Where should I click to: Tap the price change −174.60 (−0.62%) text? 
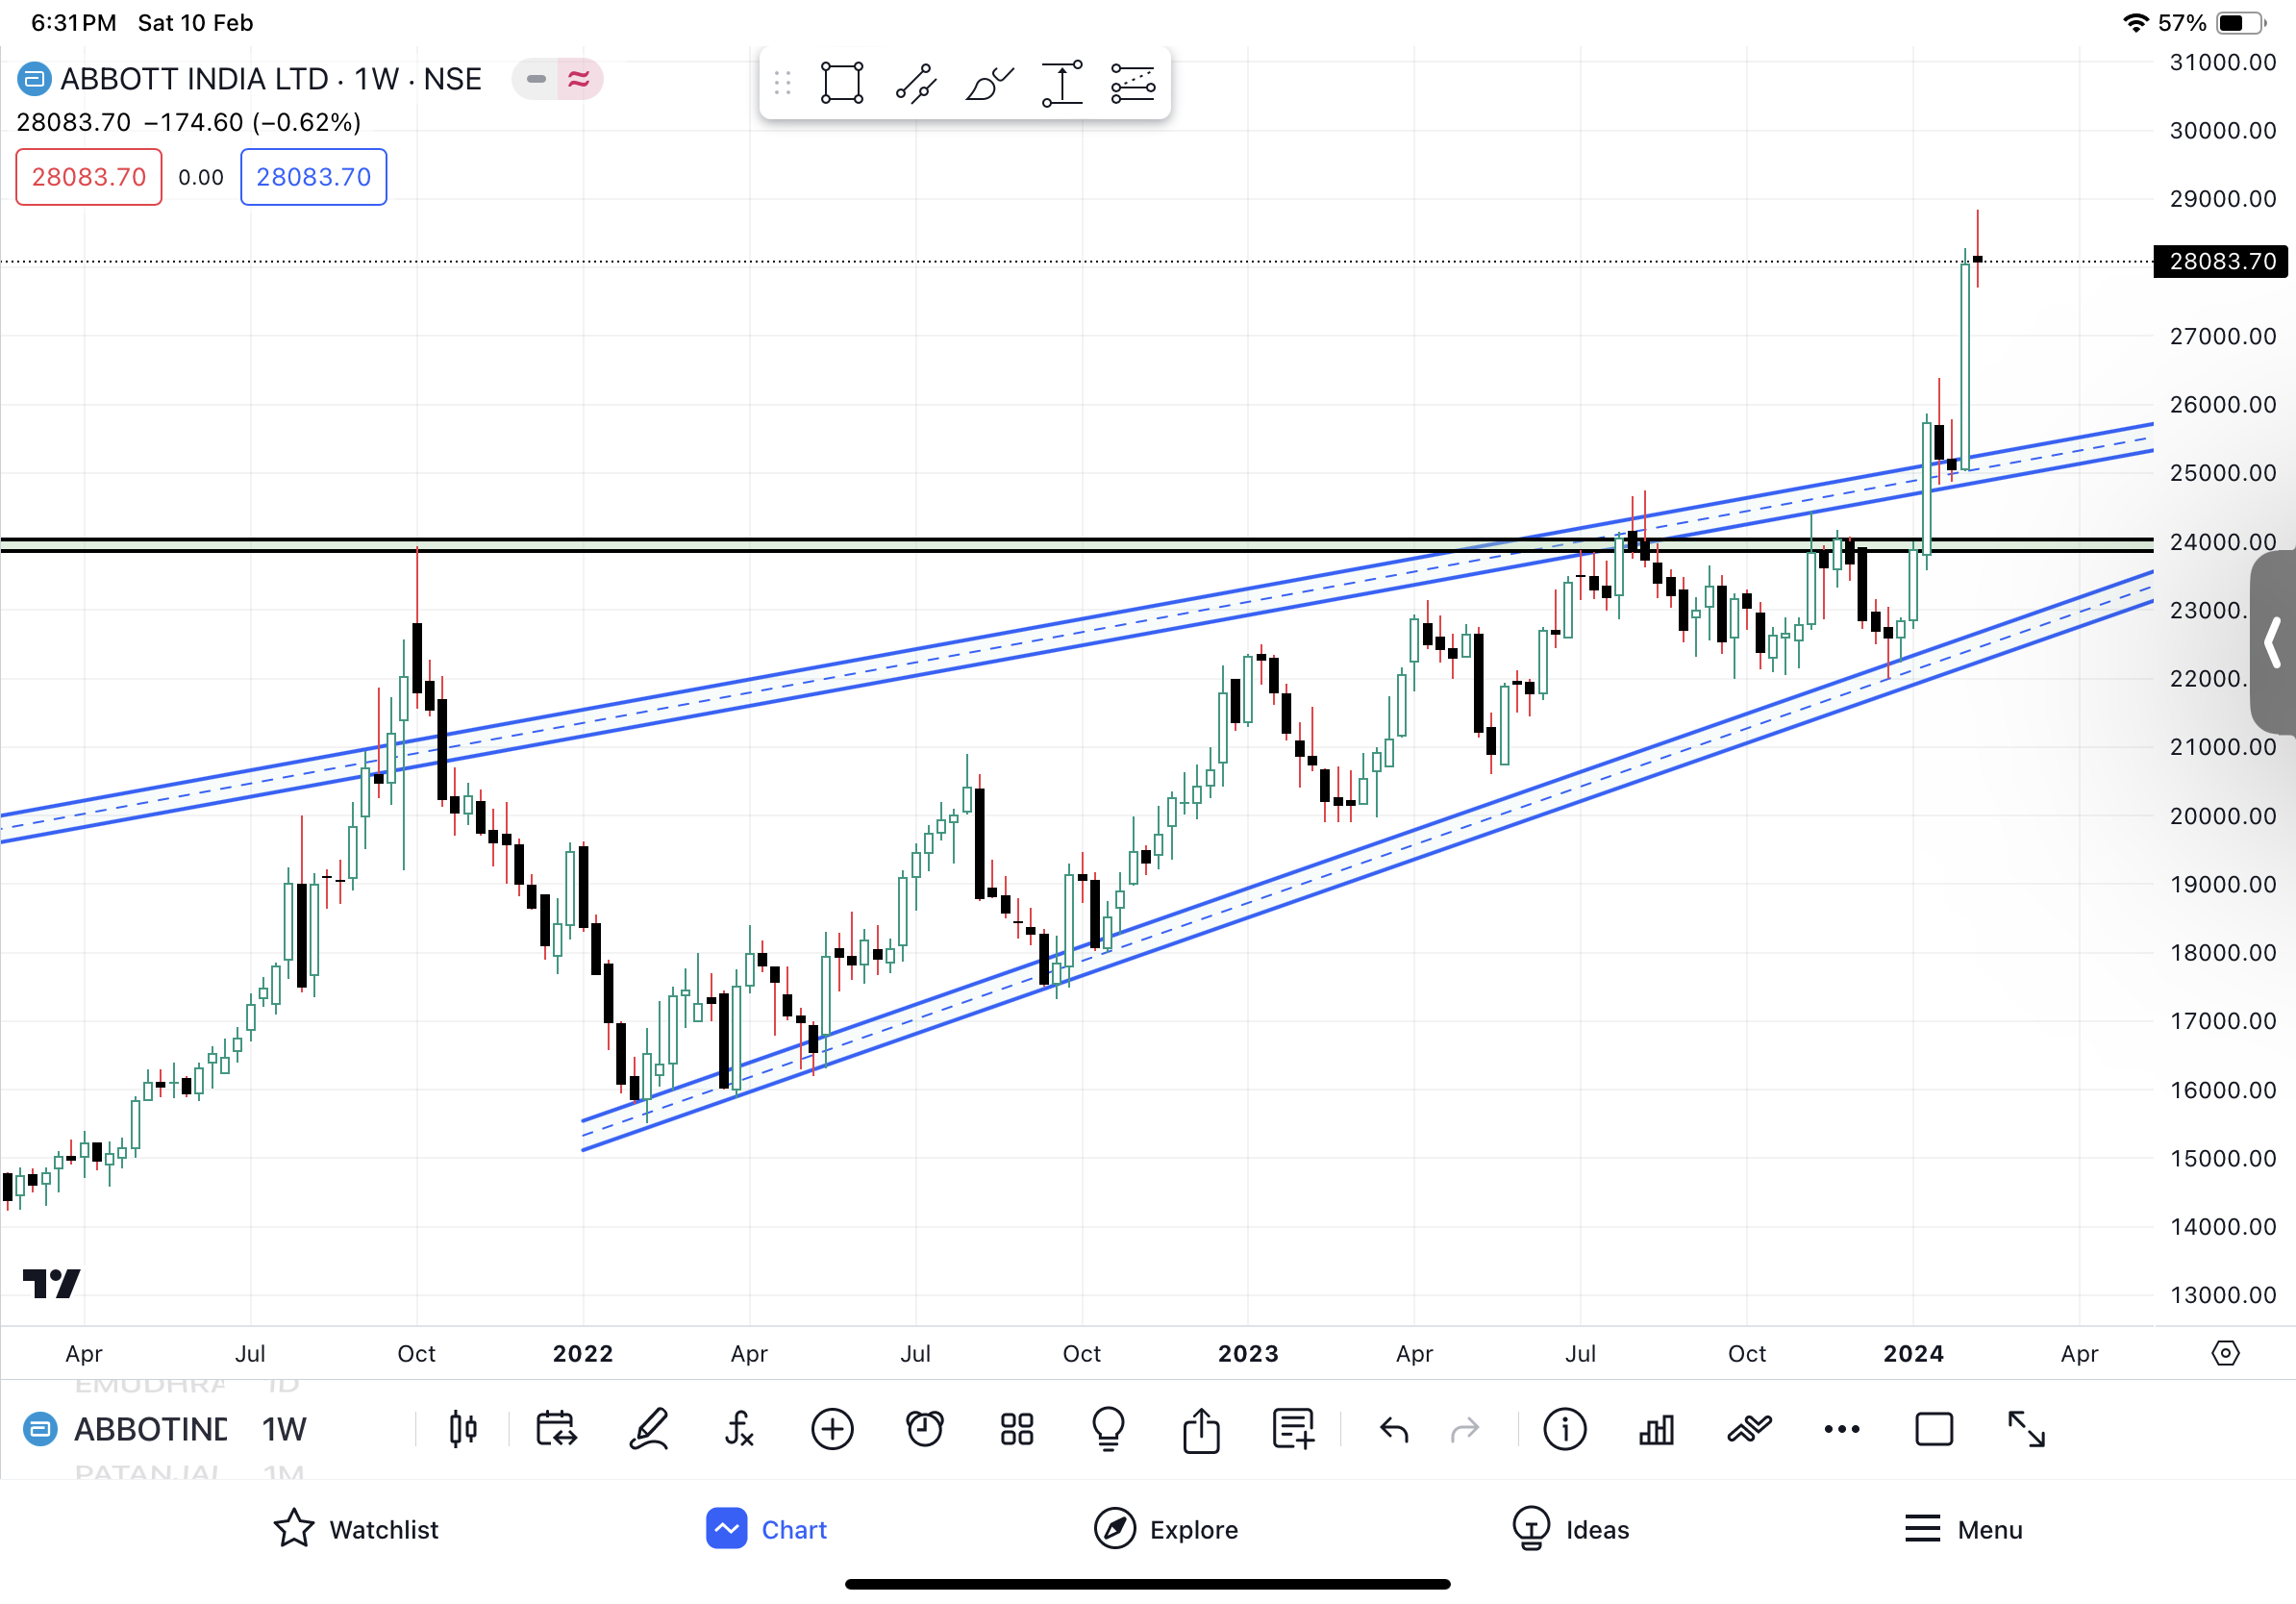tap(253, 122)
